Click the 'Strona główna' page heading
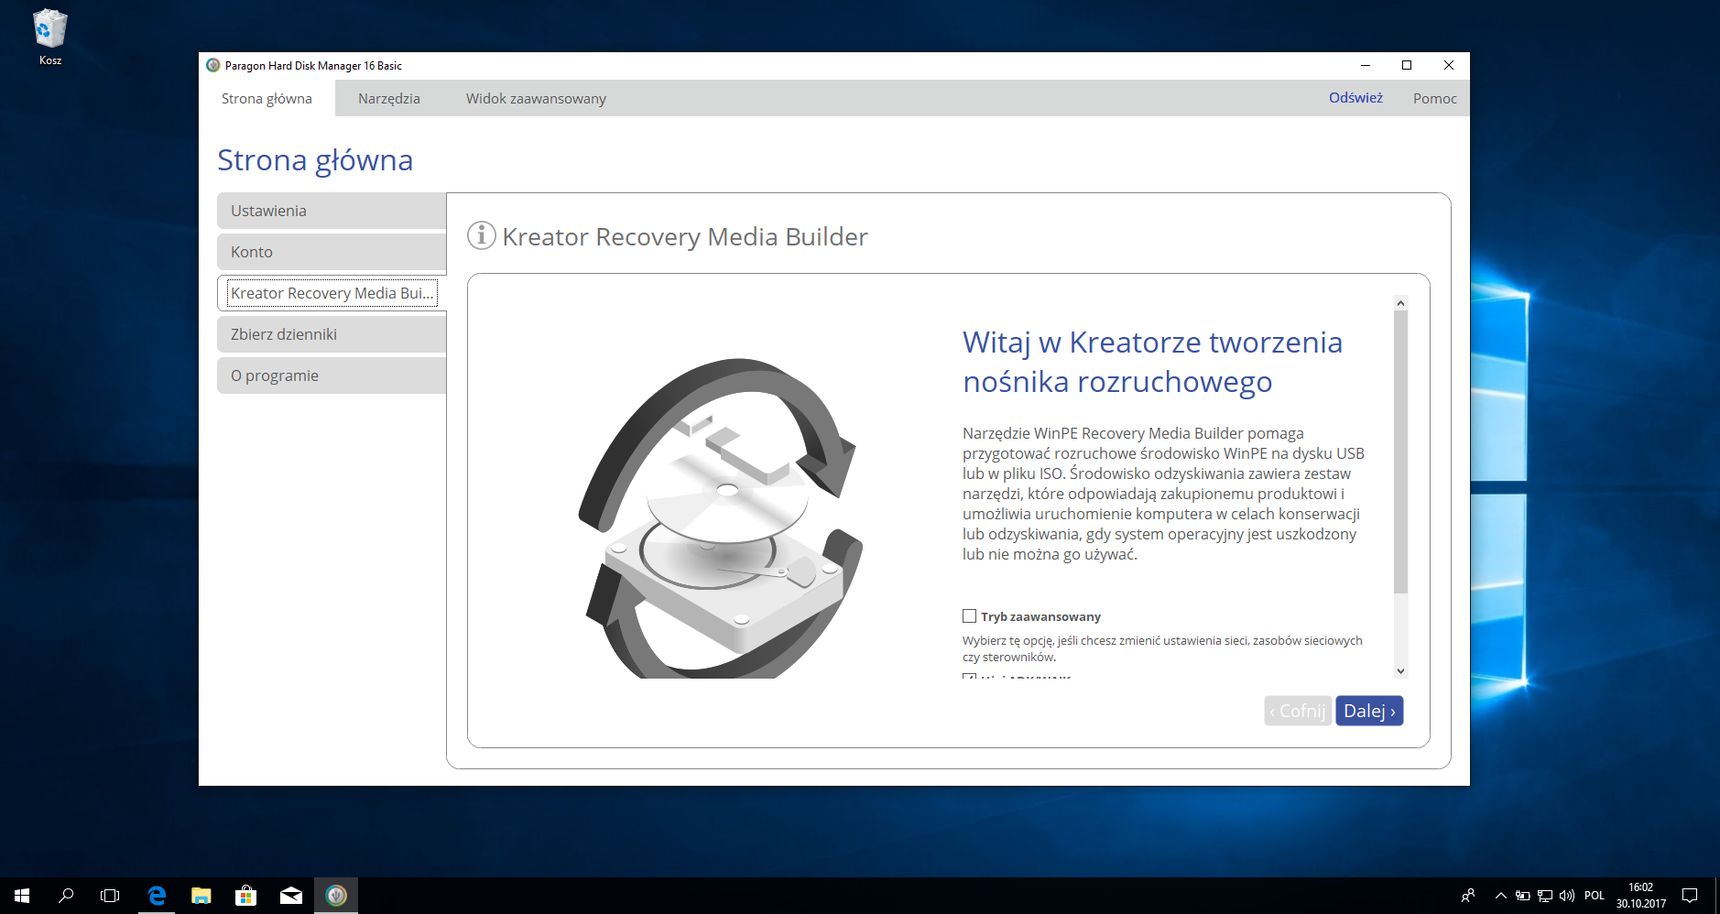Image resolution: width=1720 pixels, height=914 pixels. pos(315,160)
